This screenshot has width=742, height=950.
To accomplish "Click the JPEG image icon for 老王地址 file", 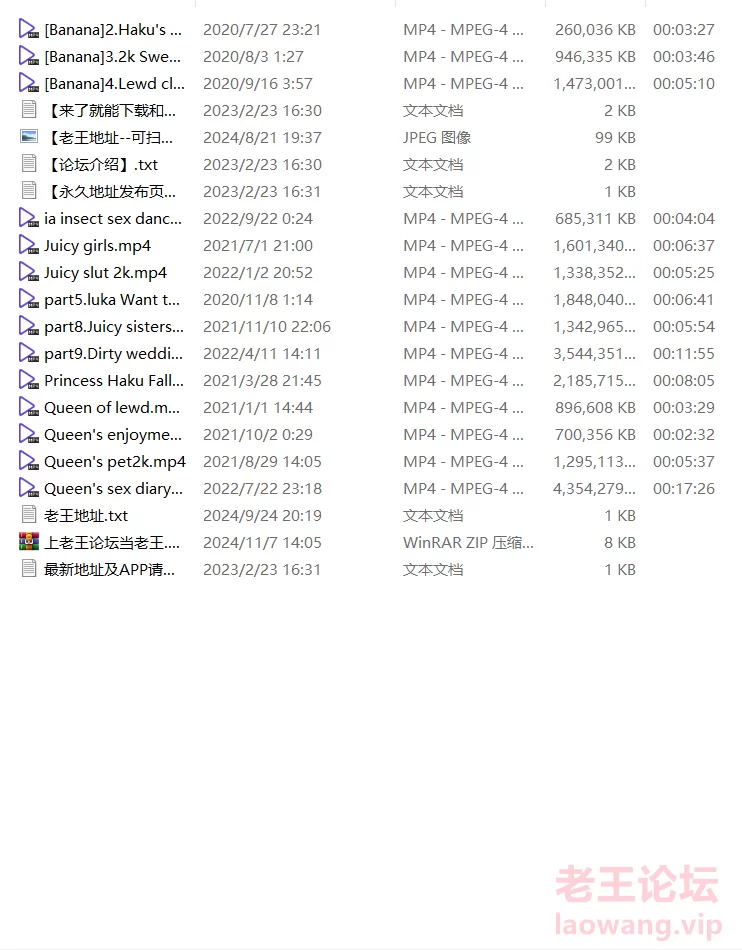I will pos(28,137).
